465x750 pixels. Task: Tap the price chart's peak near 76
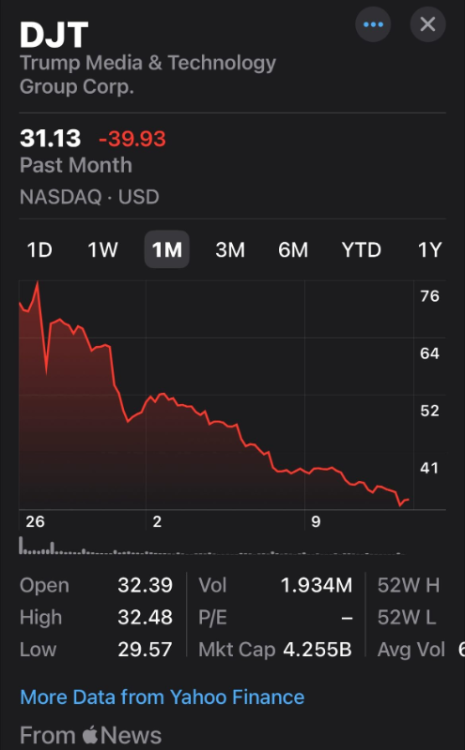pyautogui.click(x=37, y=283)
